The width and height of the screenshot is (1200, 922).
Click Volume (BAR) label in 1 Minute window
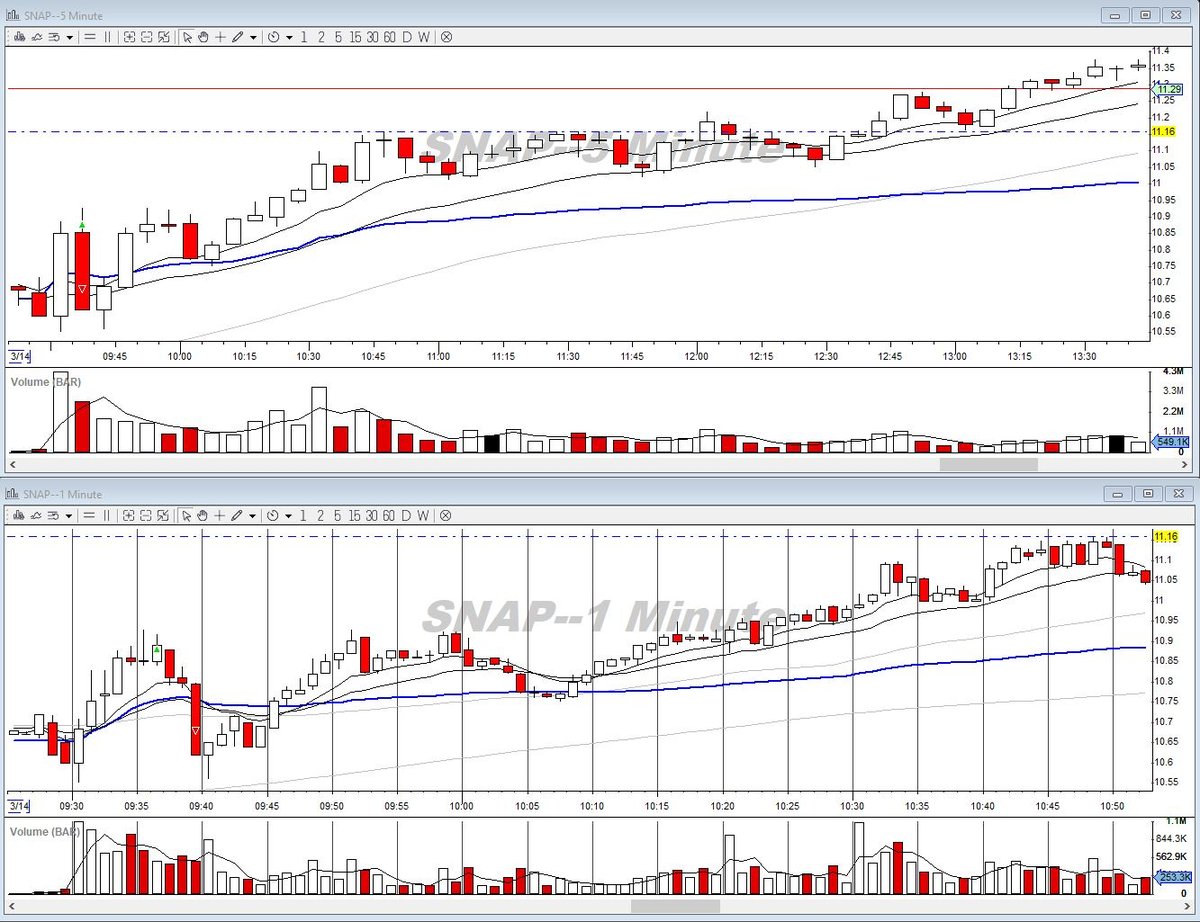[x=45, y=831]
